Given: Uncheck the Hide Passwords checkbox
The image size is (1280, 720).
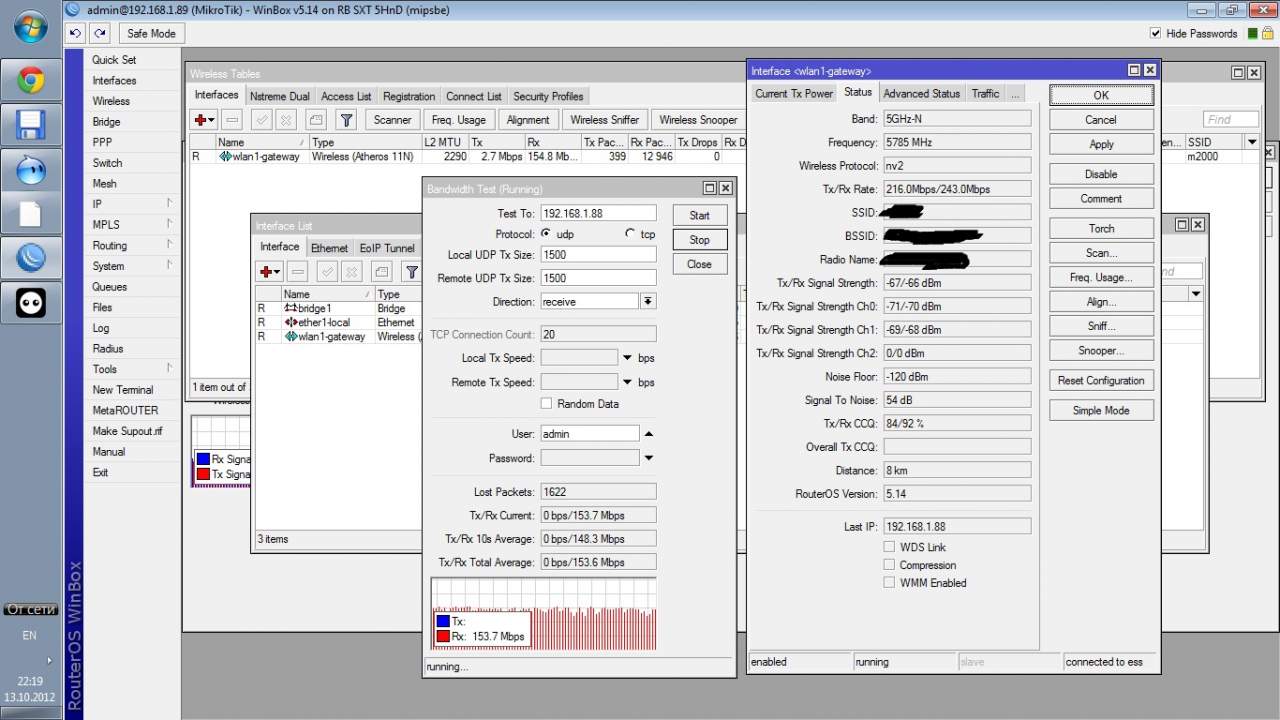Looking at the screenshot, I should pyautogui.click(x=1156, y=33).
